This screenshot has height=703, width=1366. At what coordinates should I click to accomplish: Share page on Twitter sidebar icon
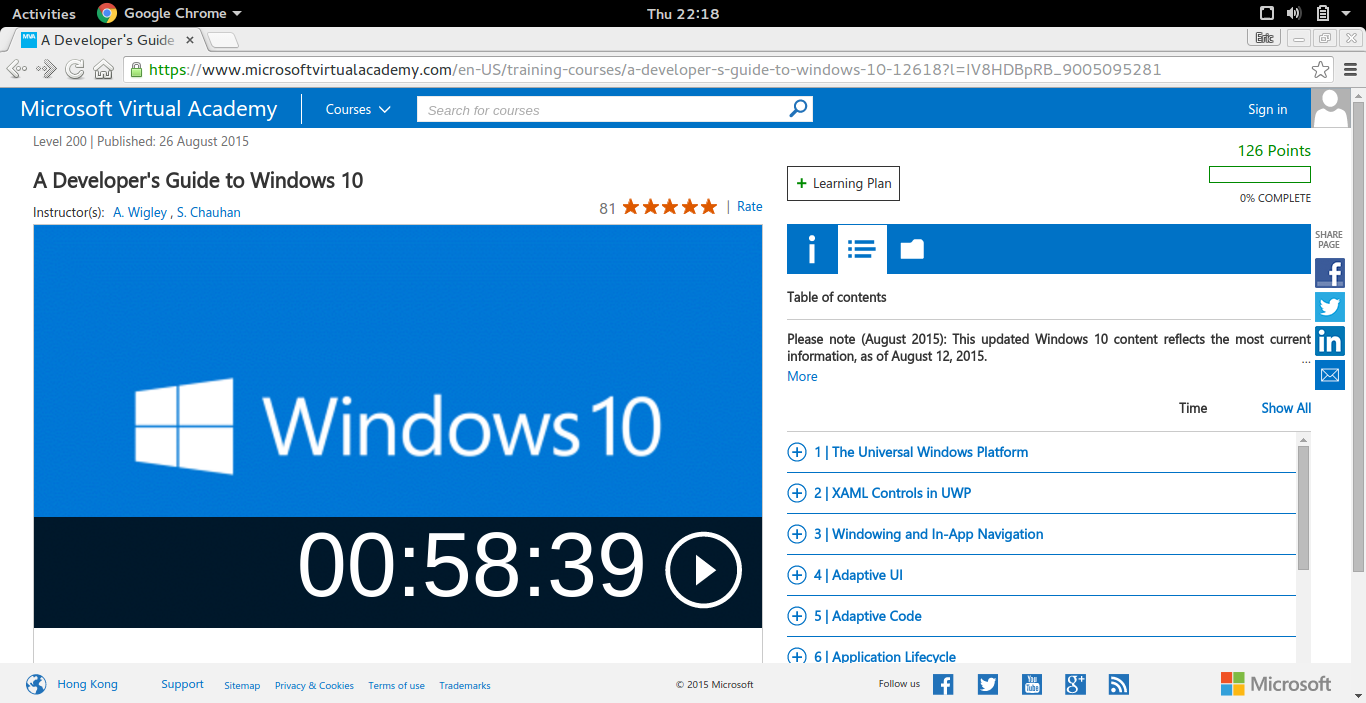(x=1329, y=307)
